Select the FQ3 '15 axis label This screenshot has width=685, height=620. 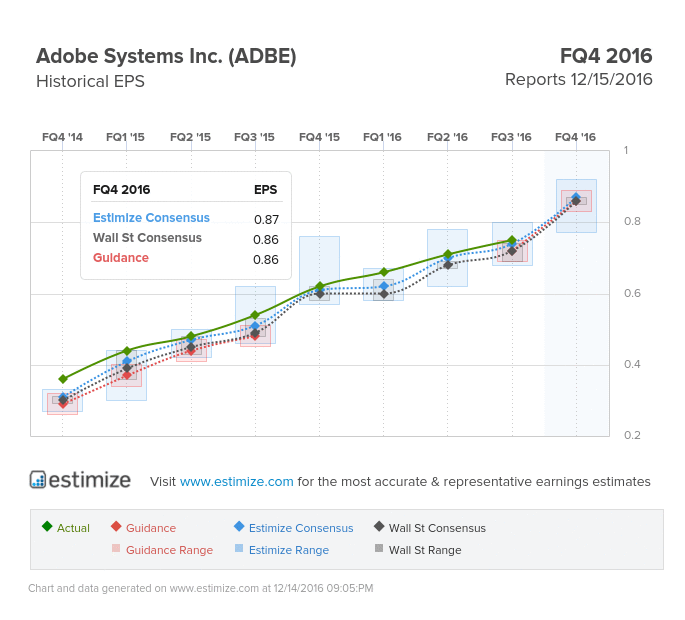[x=254, y=137]
